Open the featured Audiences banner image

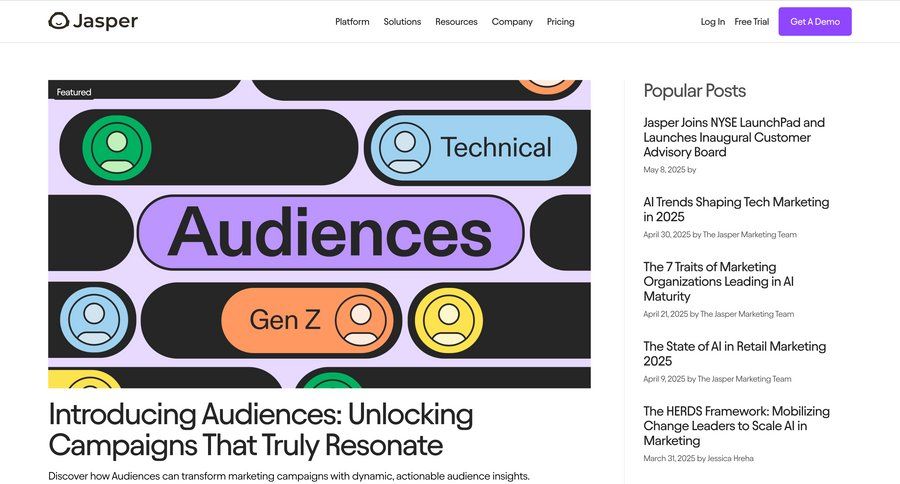tap(319, 234)
